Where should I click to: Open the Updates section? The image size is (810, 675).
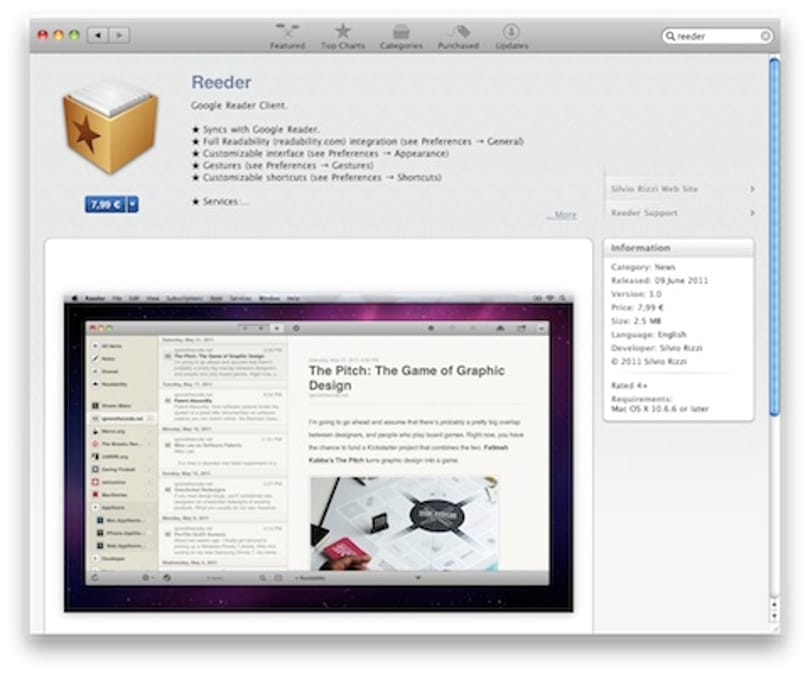point(511,36)
